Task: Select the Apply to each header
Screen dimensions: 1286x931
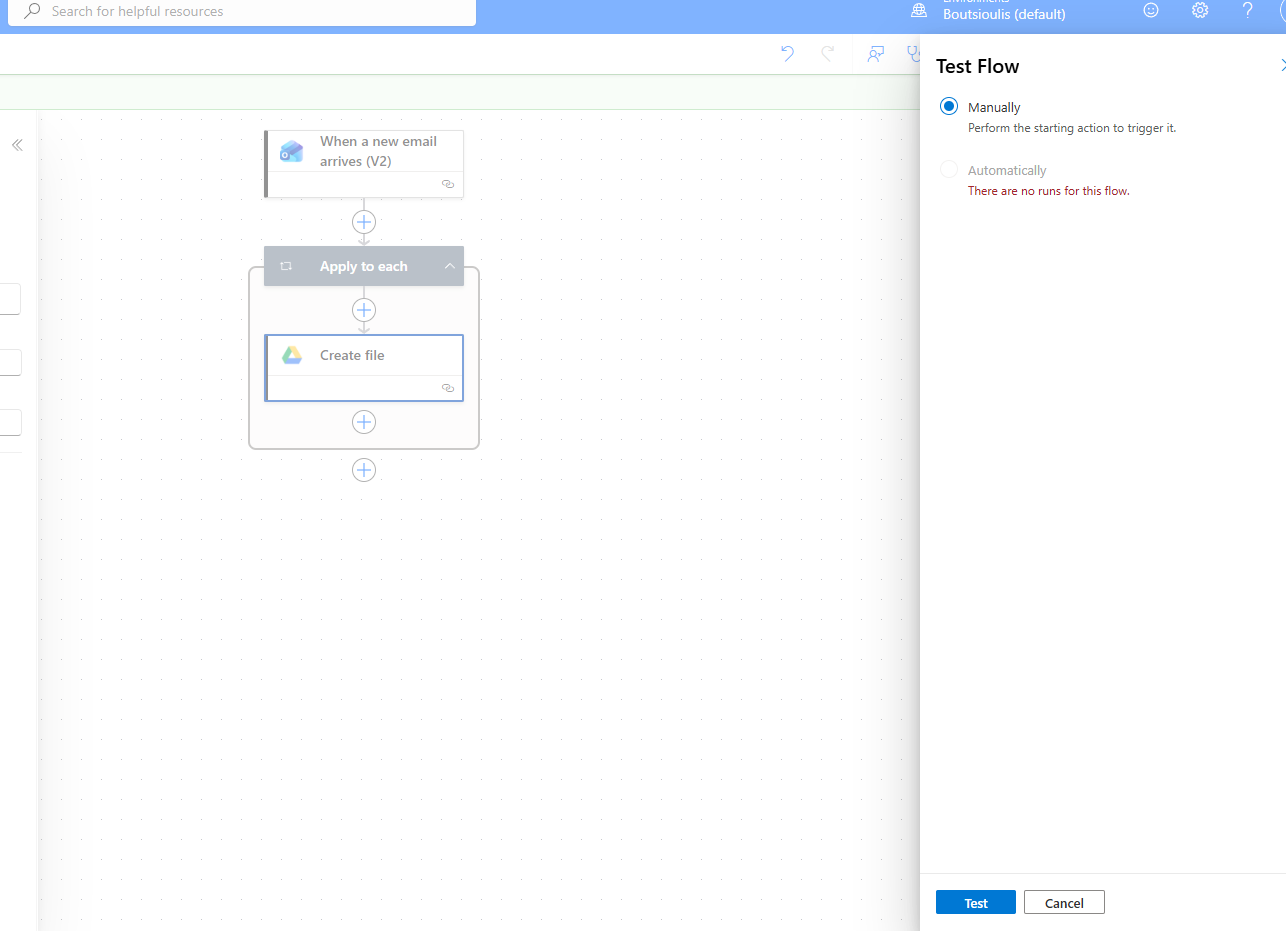Action: pyautogui.click(x=363, y=266)
